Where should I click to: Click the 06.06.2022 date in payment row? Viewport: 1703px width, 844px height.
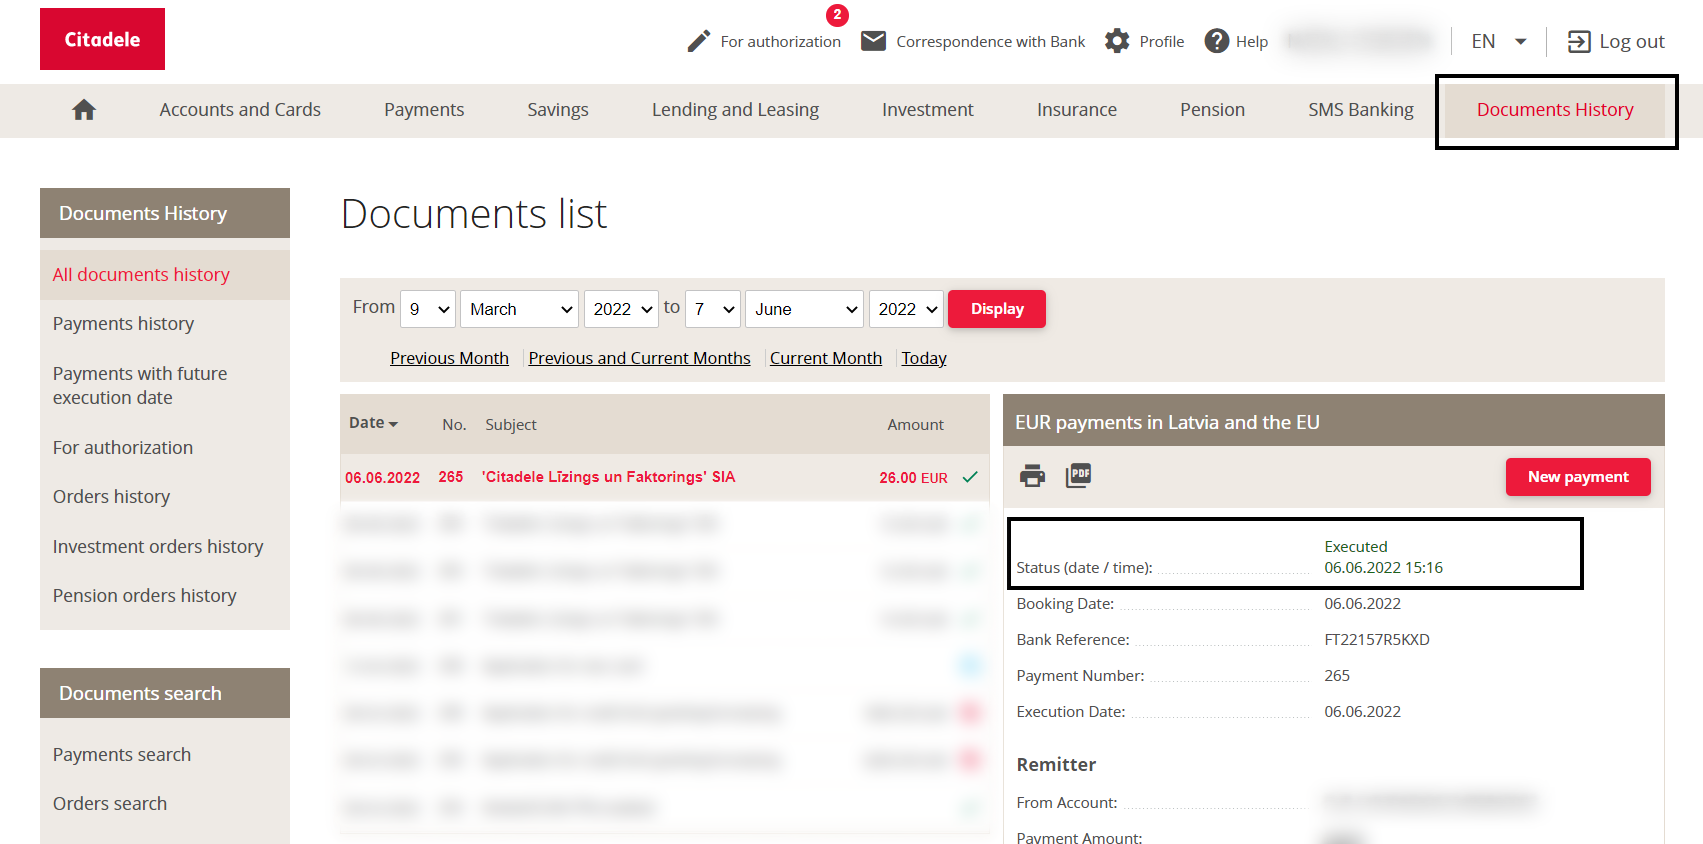382,478
